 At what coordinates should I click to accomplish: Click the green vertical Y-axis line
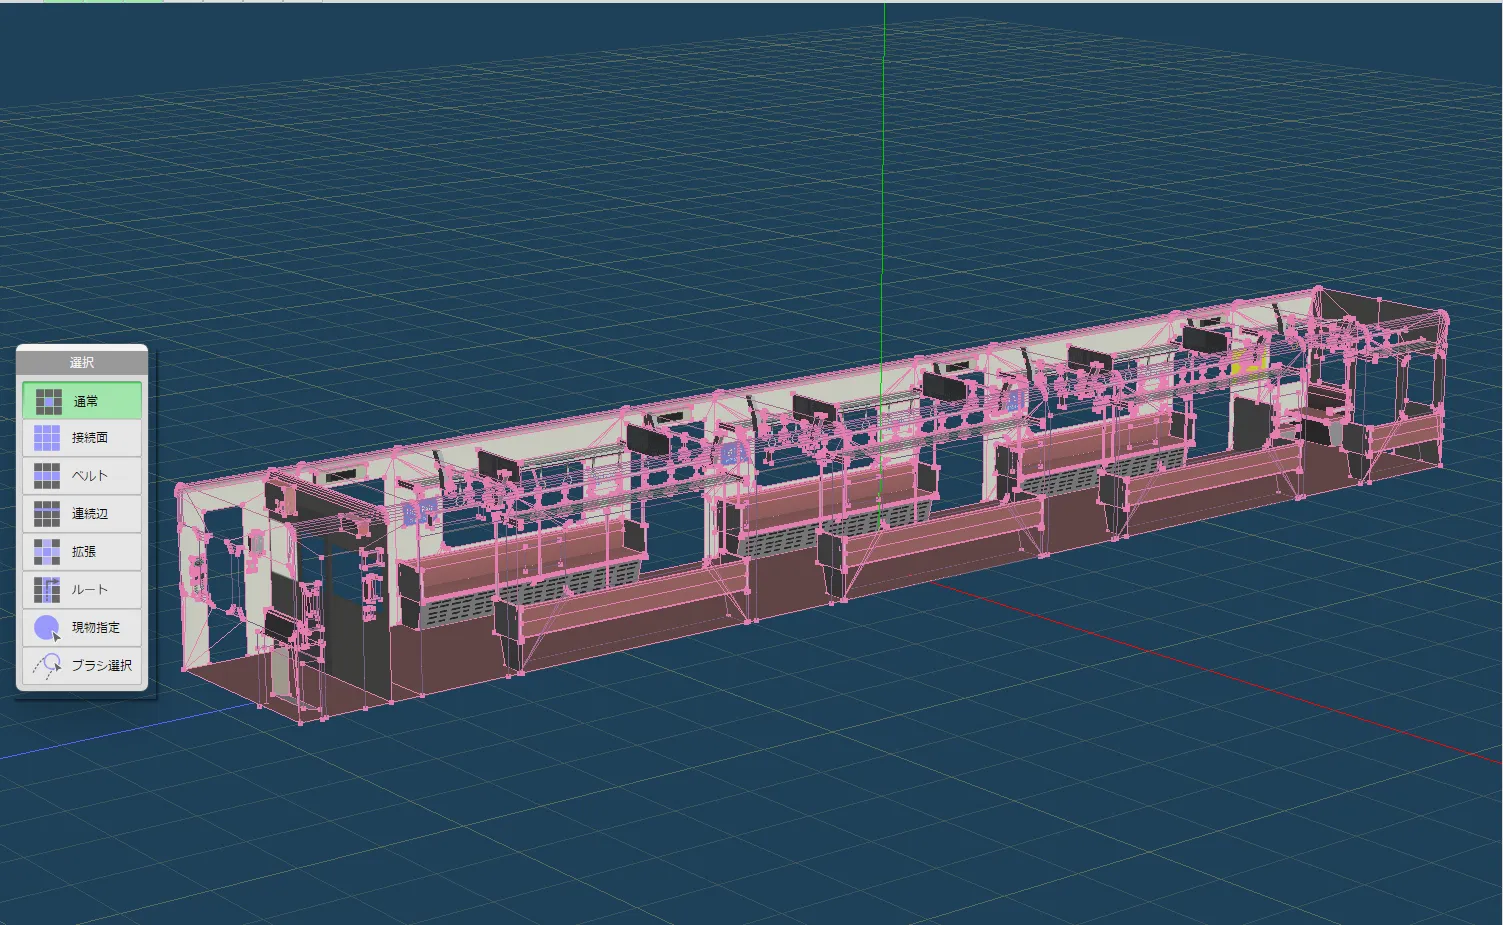[x=883, y=150]
